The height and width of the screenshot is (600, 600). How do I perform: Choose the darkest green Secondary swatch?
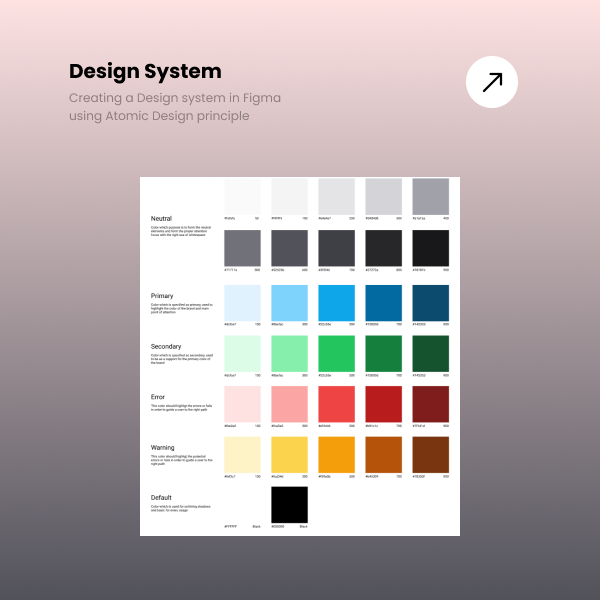click(430, 353)
